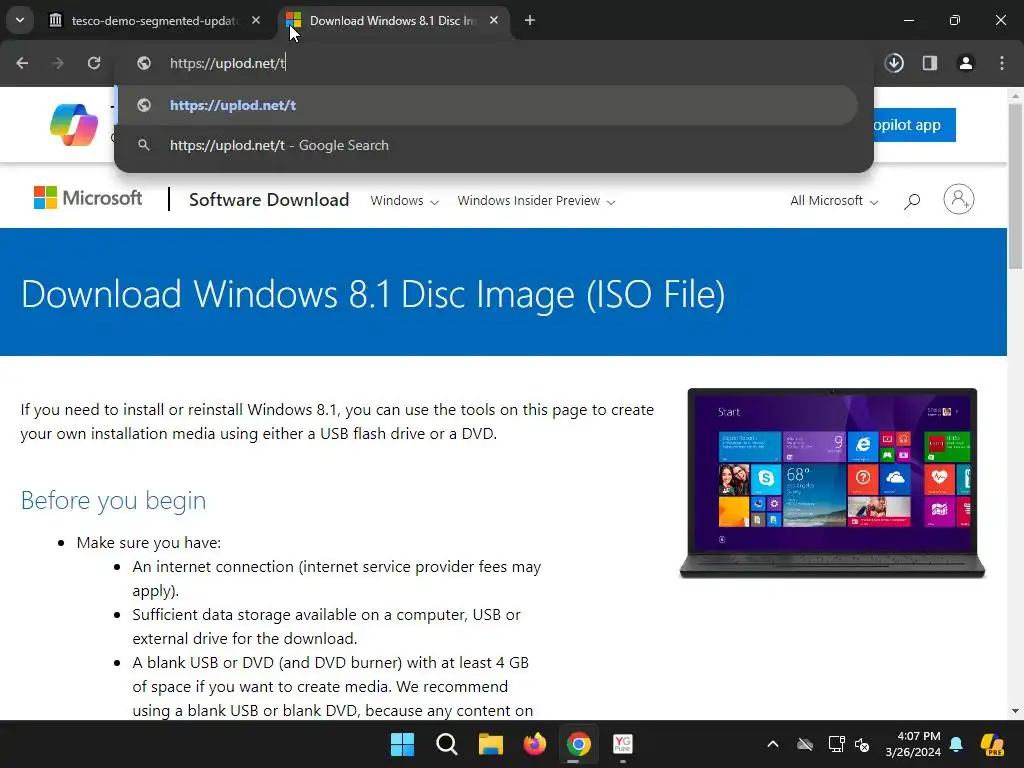
Task: Expand the Windows Insider Preview dropdown
Action: point(536,201)
